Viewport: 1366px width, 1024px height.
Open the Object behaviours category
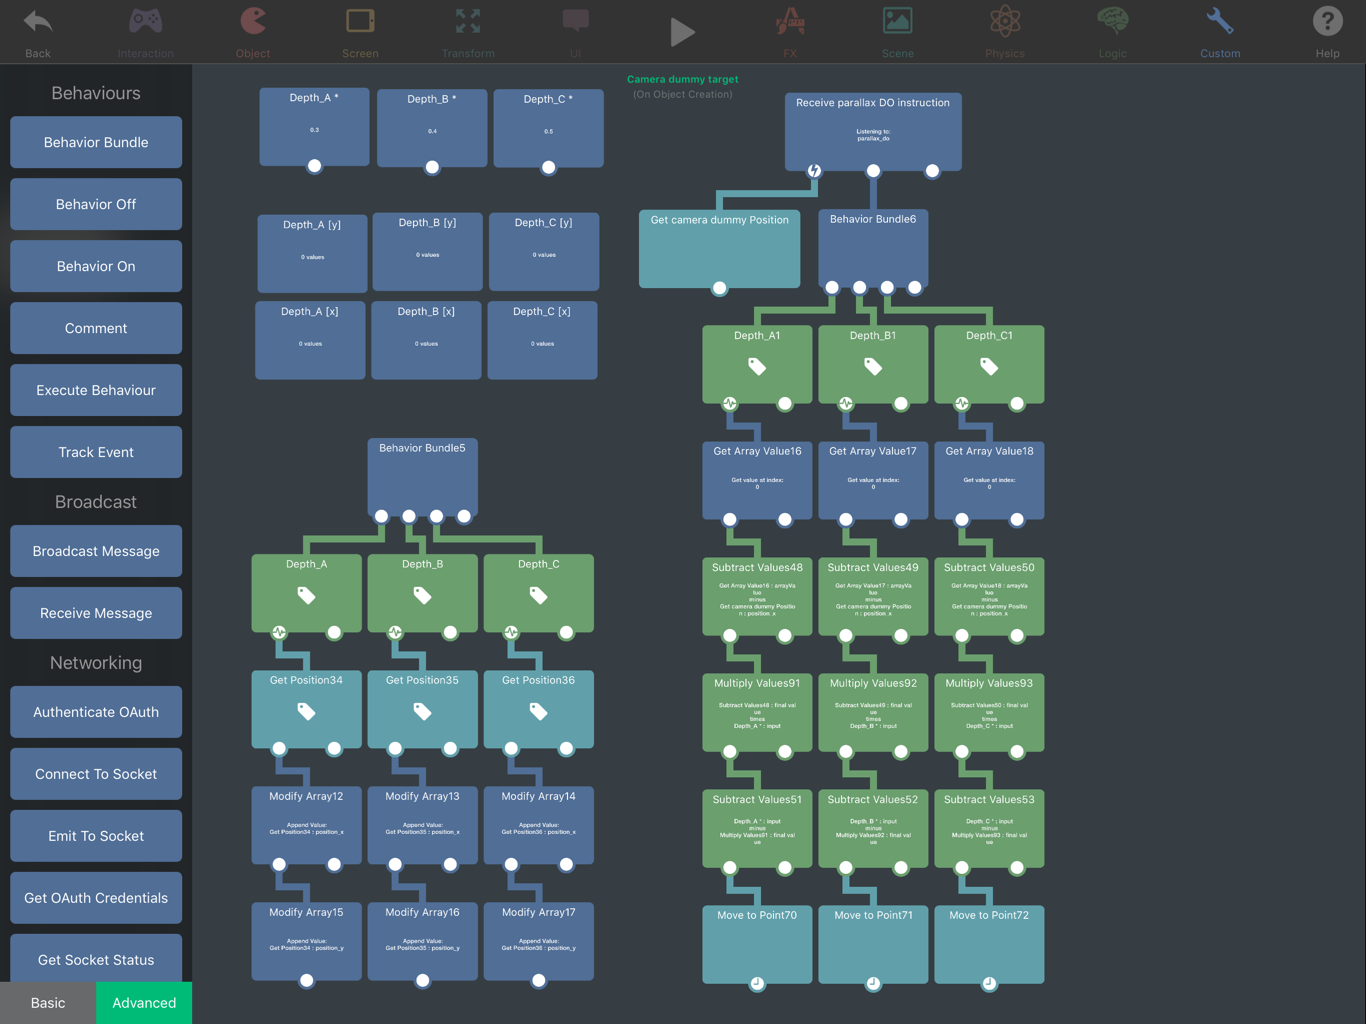click(253, 22)
